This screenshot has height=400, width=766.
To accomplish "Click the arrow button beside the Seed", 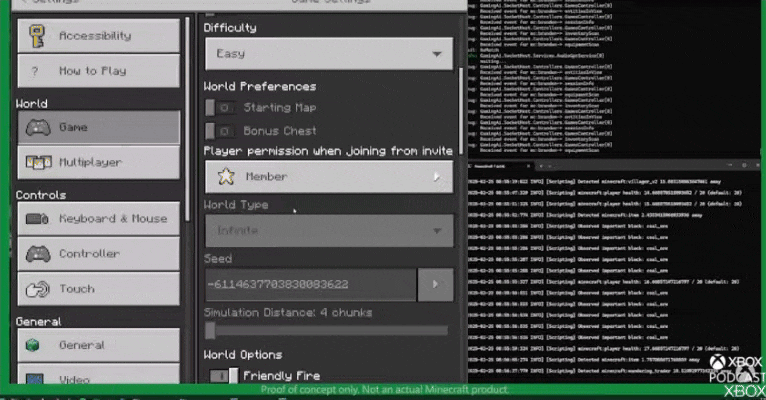I will (x=435, y=284).
